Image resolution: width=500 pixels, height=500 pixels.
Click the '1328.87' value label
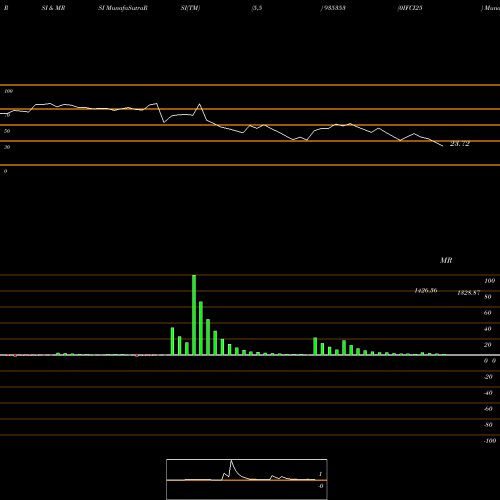(x=469, y=293)
